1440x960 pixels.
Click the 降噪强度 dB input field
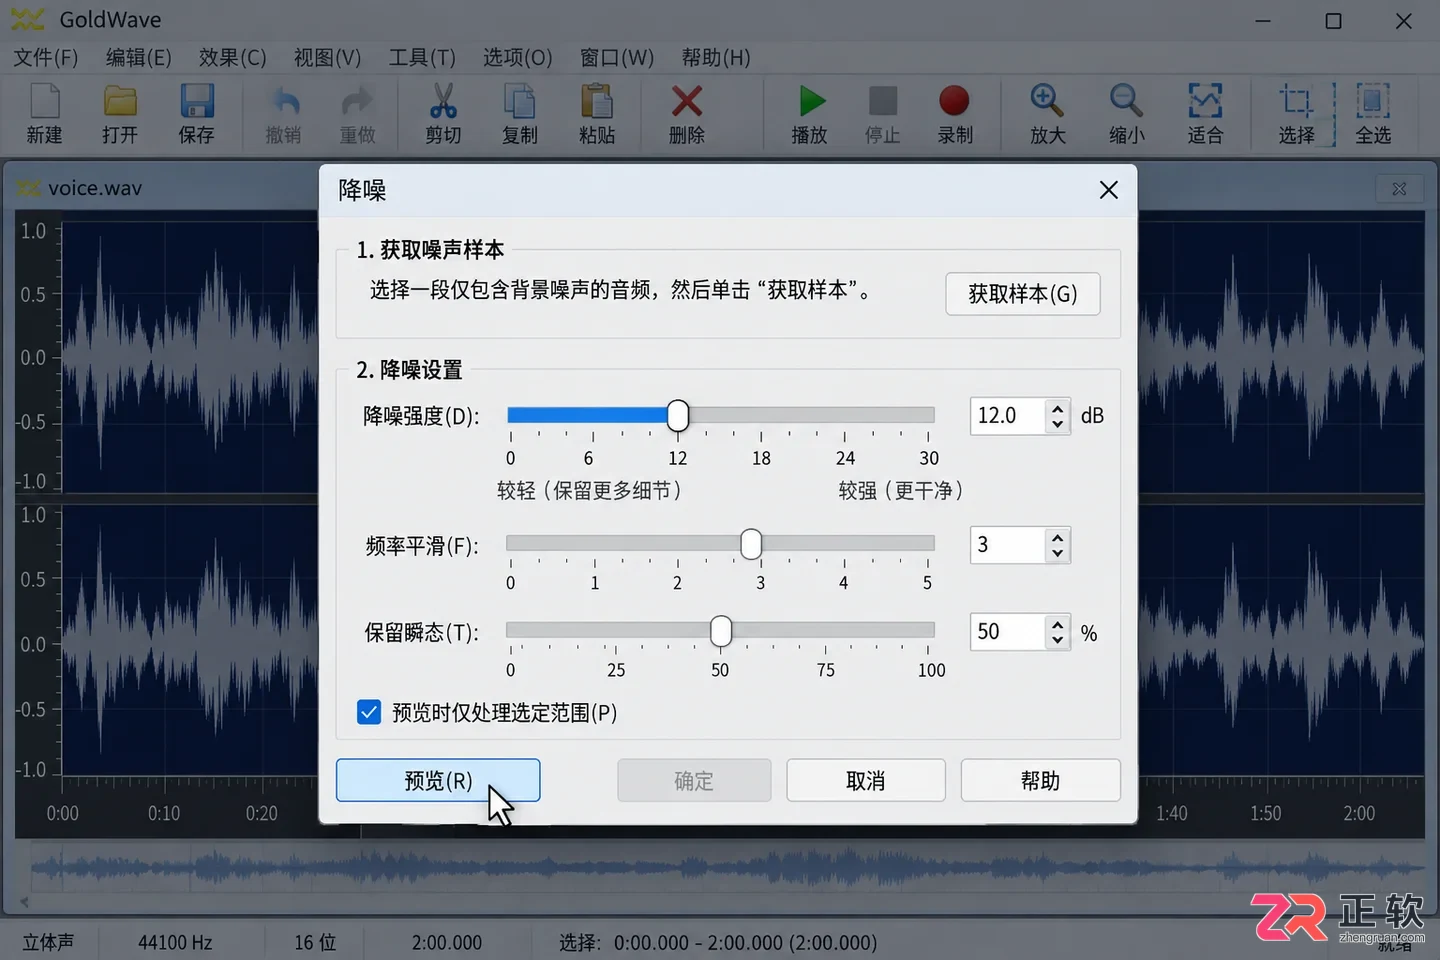pyautogui.click(x=1008, y=416)
